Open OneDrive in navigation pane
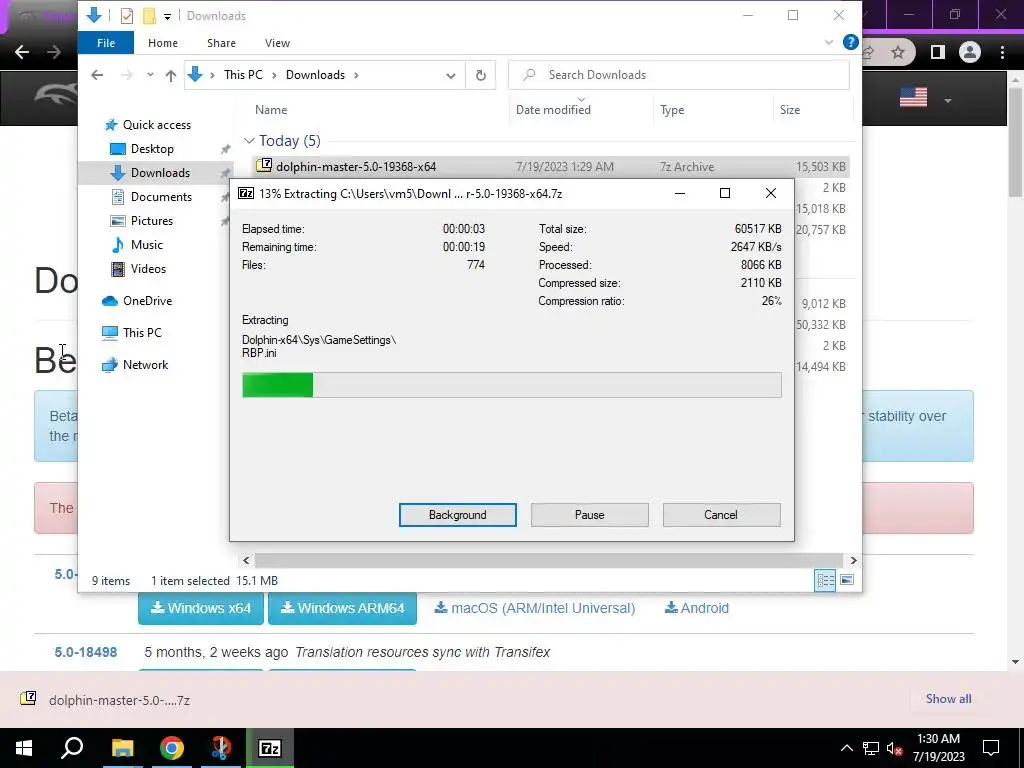 (x=148, y=301)
